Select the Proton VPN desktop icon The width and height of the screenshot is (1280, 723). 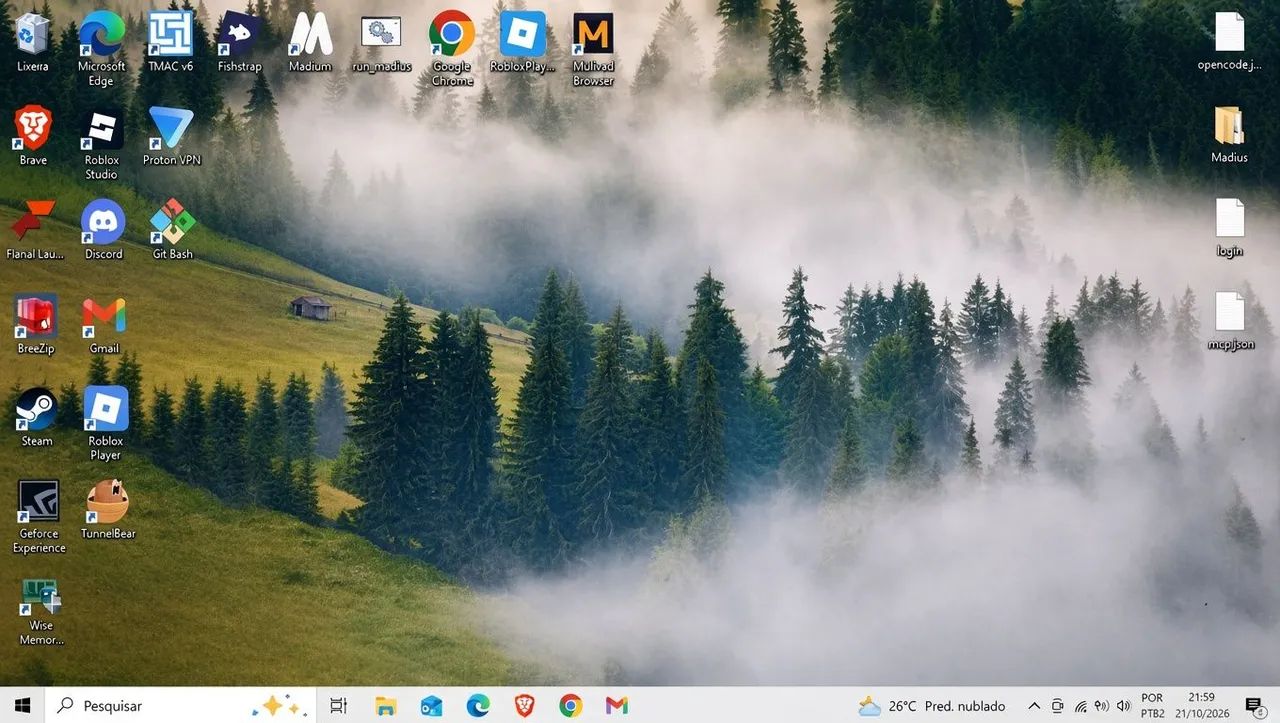172,136
